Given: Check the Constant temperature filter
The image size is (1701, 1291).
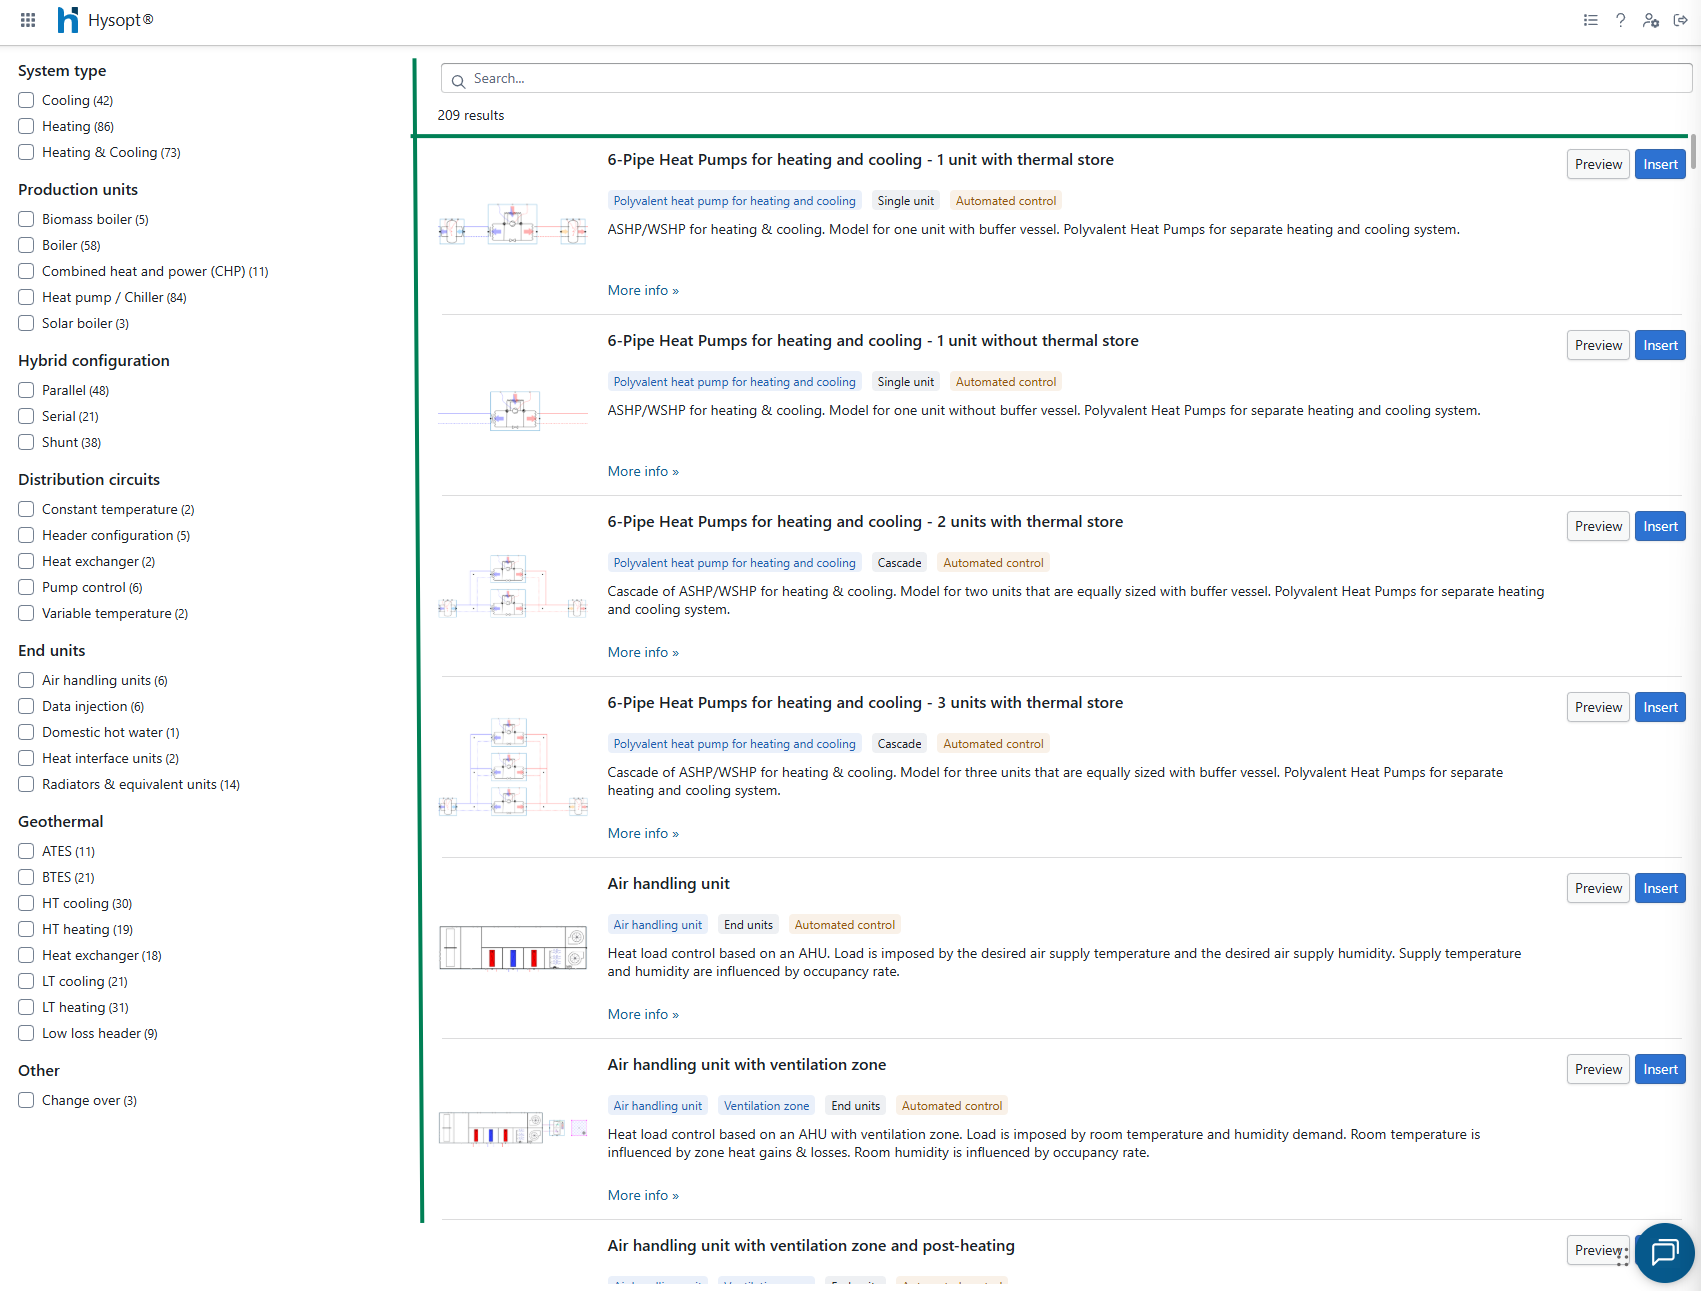Looking at the screenshot, I should pyautogui.click(x=26, y=509).
